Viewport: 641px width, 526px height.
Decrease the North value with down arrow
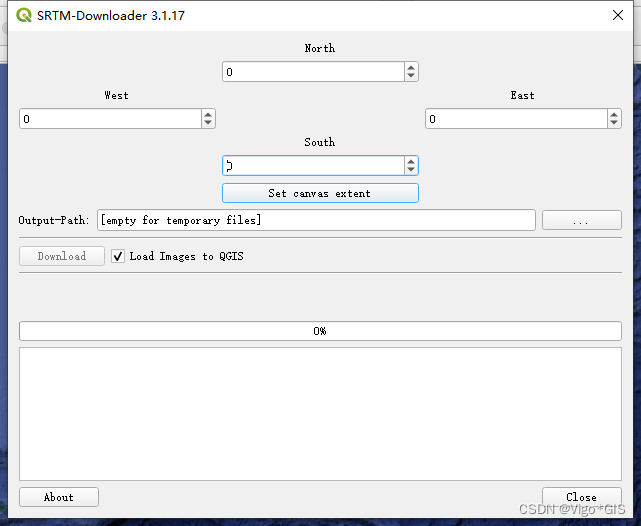pos(411,76)
